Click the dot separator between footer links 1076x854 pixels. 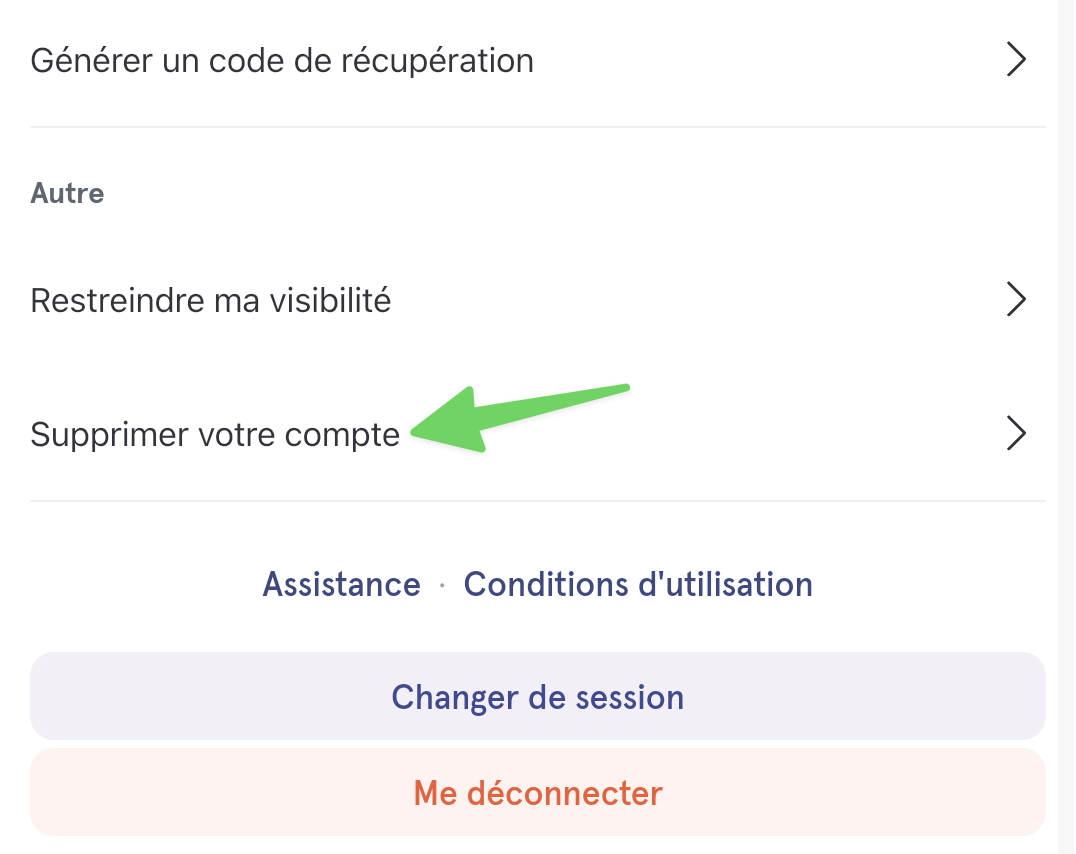pos(442,586)
